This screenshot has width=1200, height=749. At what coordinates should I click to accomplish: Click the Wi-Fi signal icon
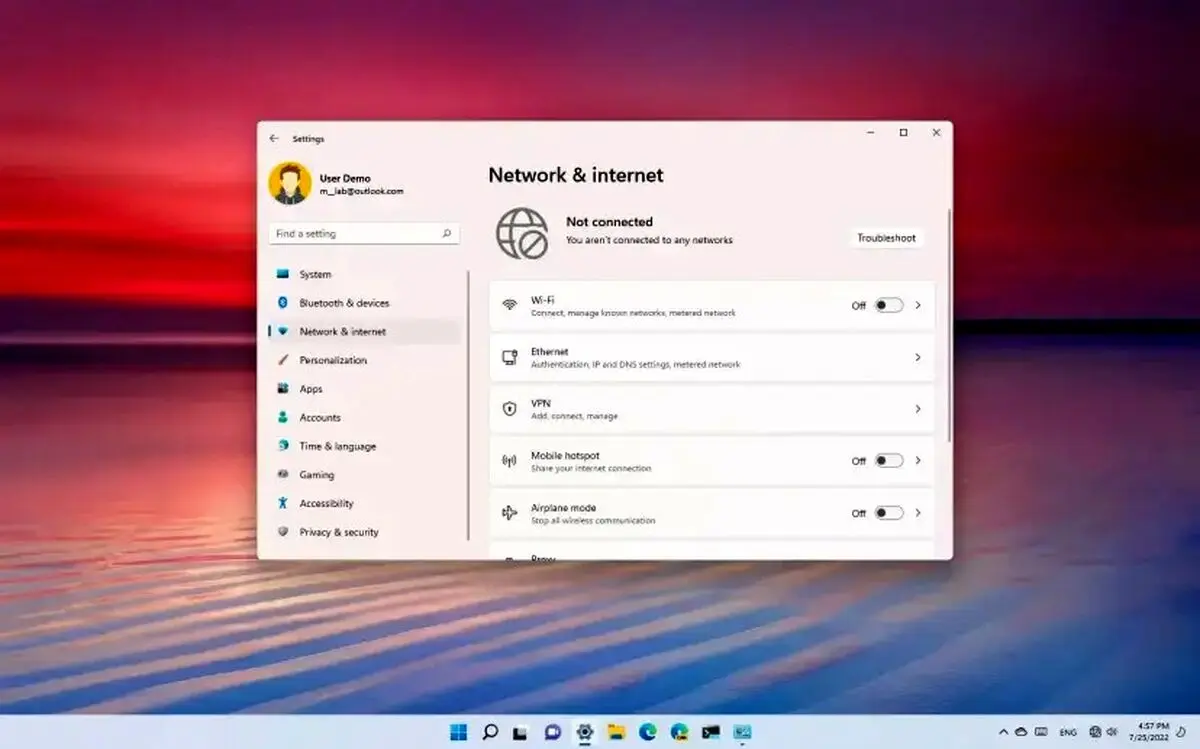point(509,305)
